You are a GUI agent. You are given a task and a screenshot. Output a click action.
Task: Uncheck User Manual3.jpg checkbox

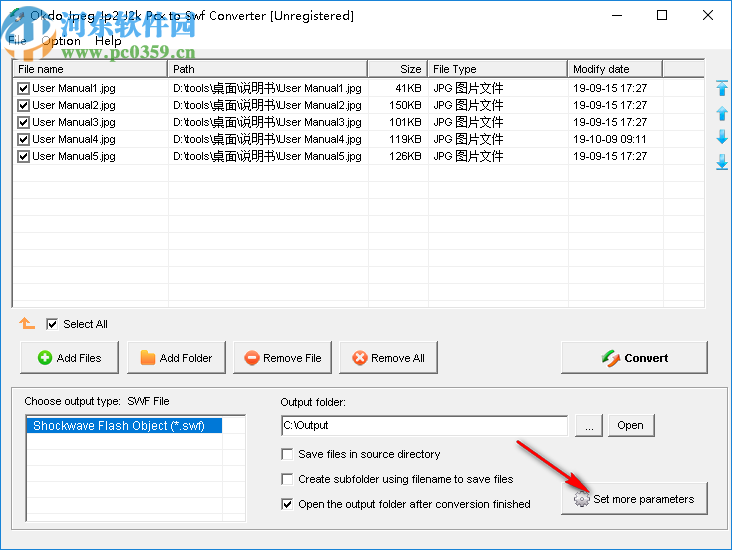[23, 122]
